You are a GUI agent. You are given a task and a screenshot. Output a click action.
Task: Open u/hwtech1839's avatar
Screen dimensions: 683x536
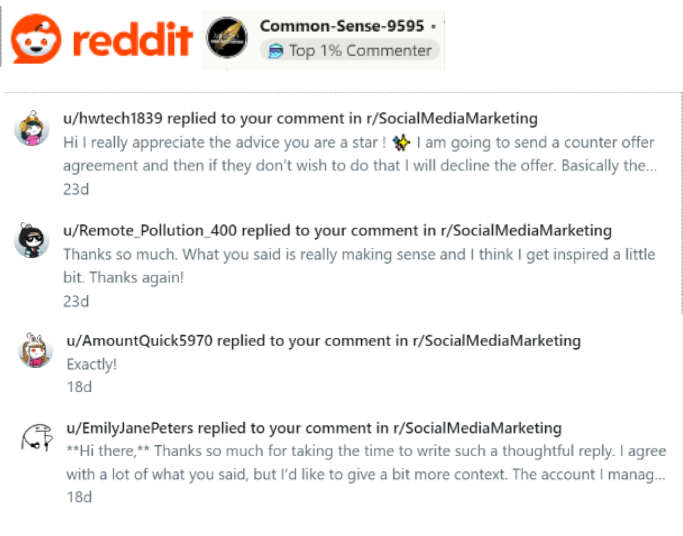(33, 129)
